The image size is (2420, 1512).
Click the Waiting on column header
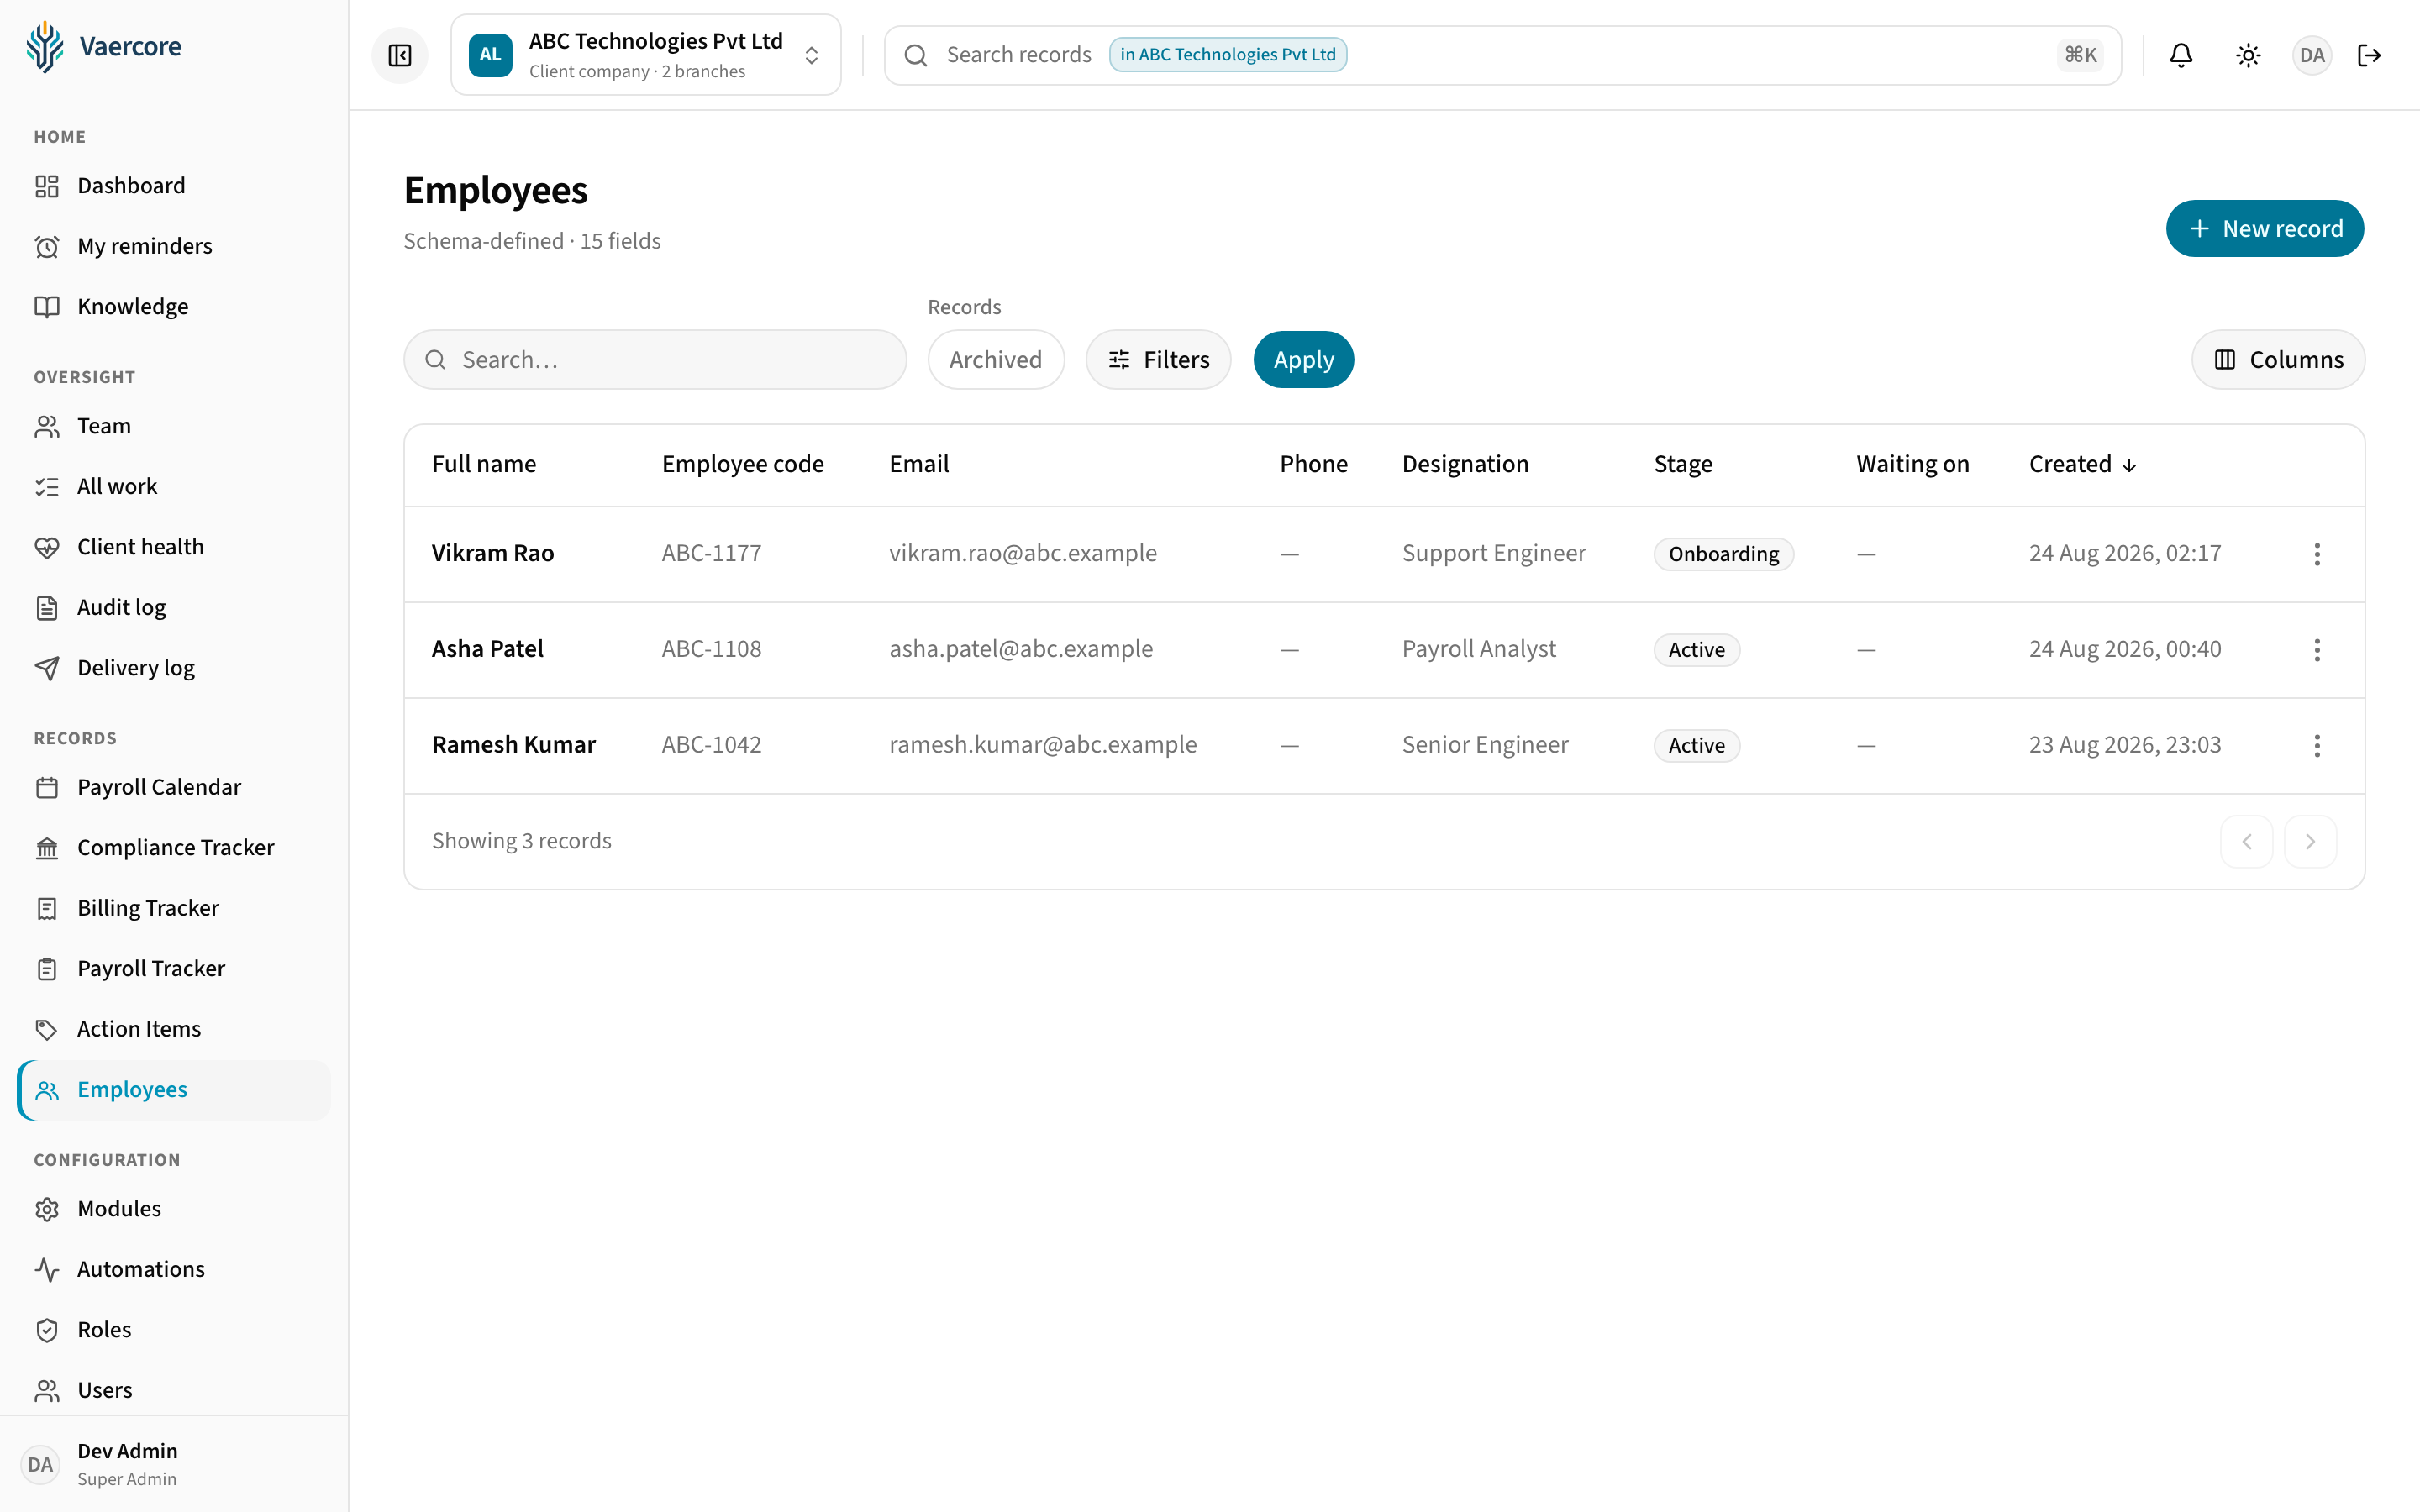click(x=1912, y=464)
